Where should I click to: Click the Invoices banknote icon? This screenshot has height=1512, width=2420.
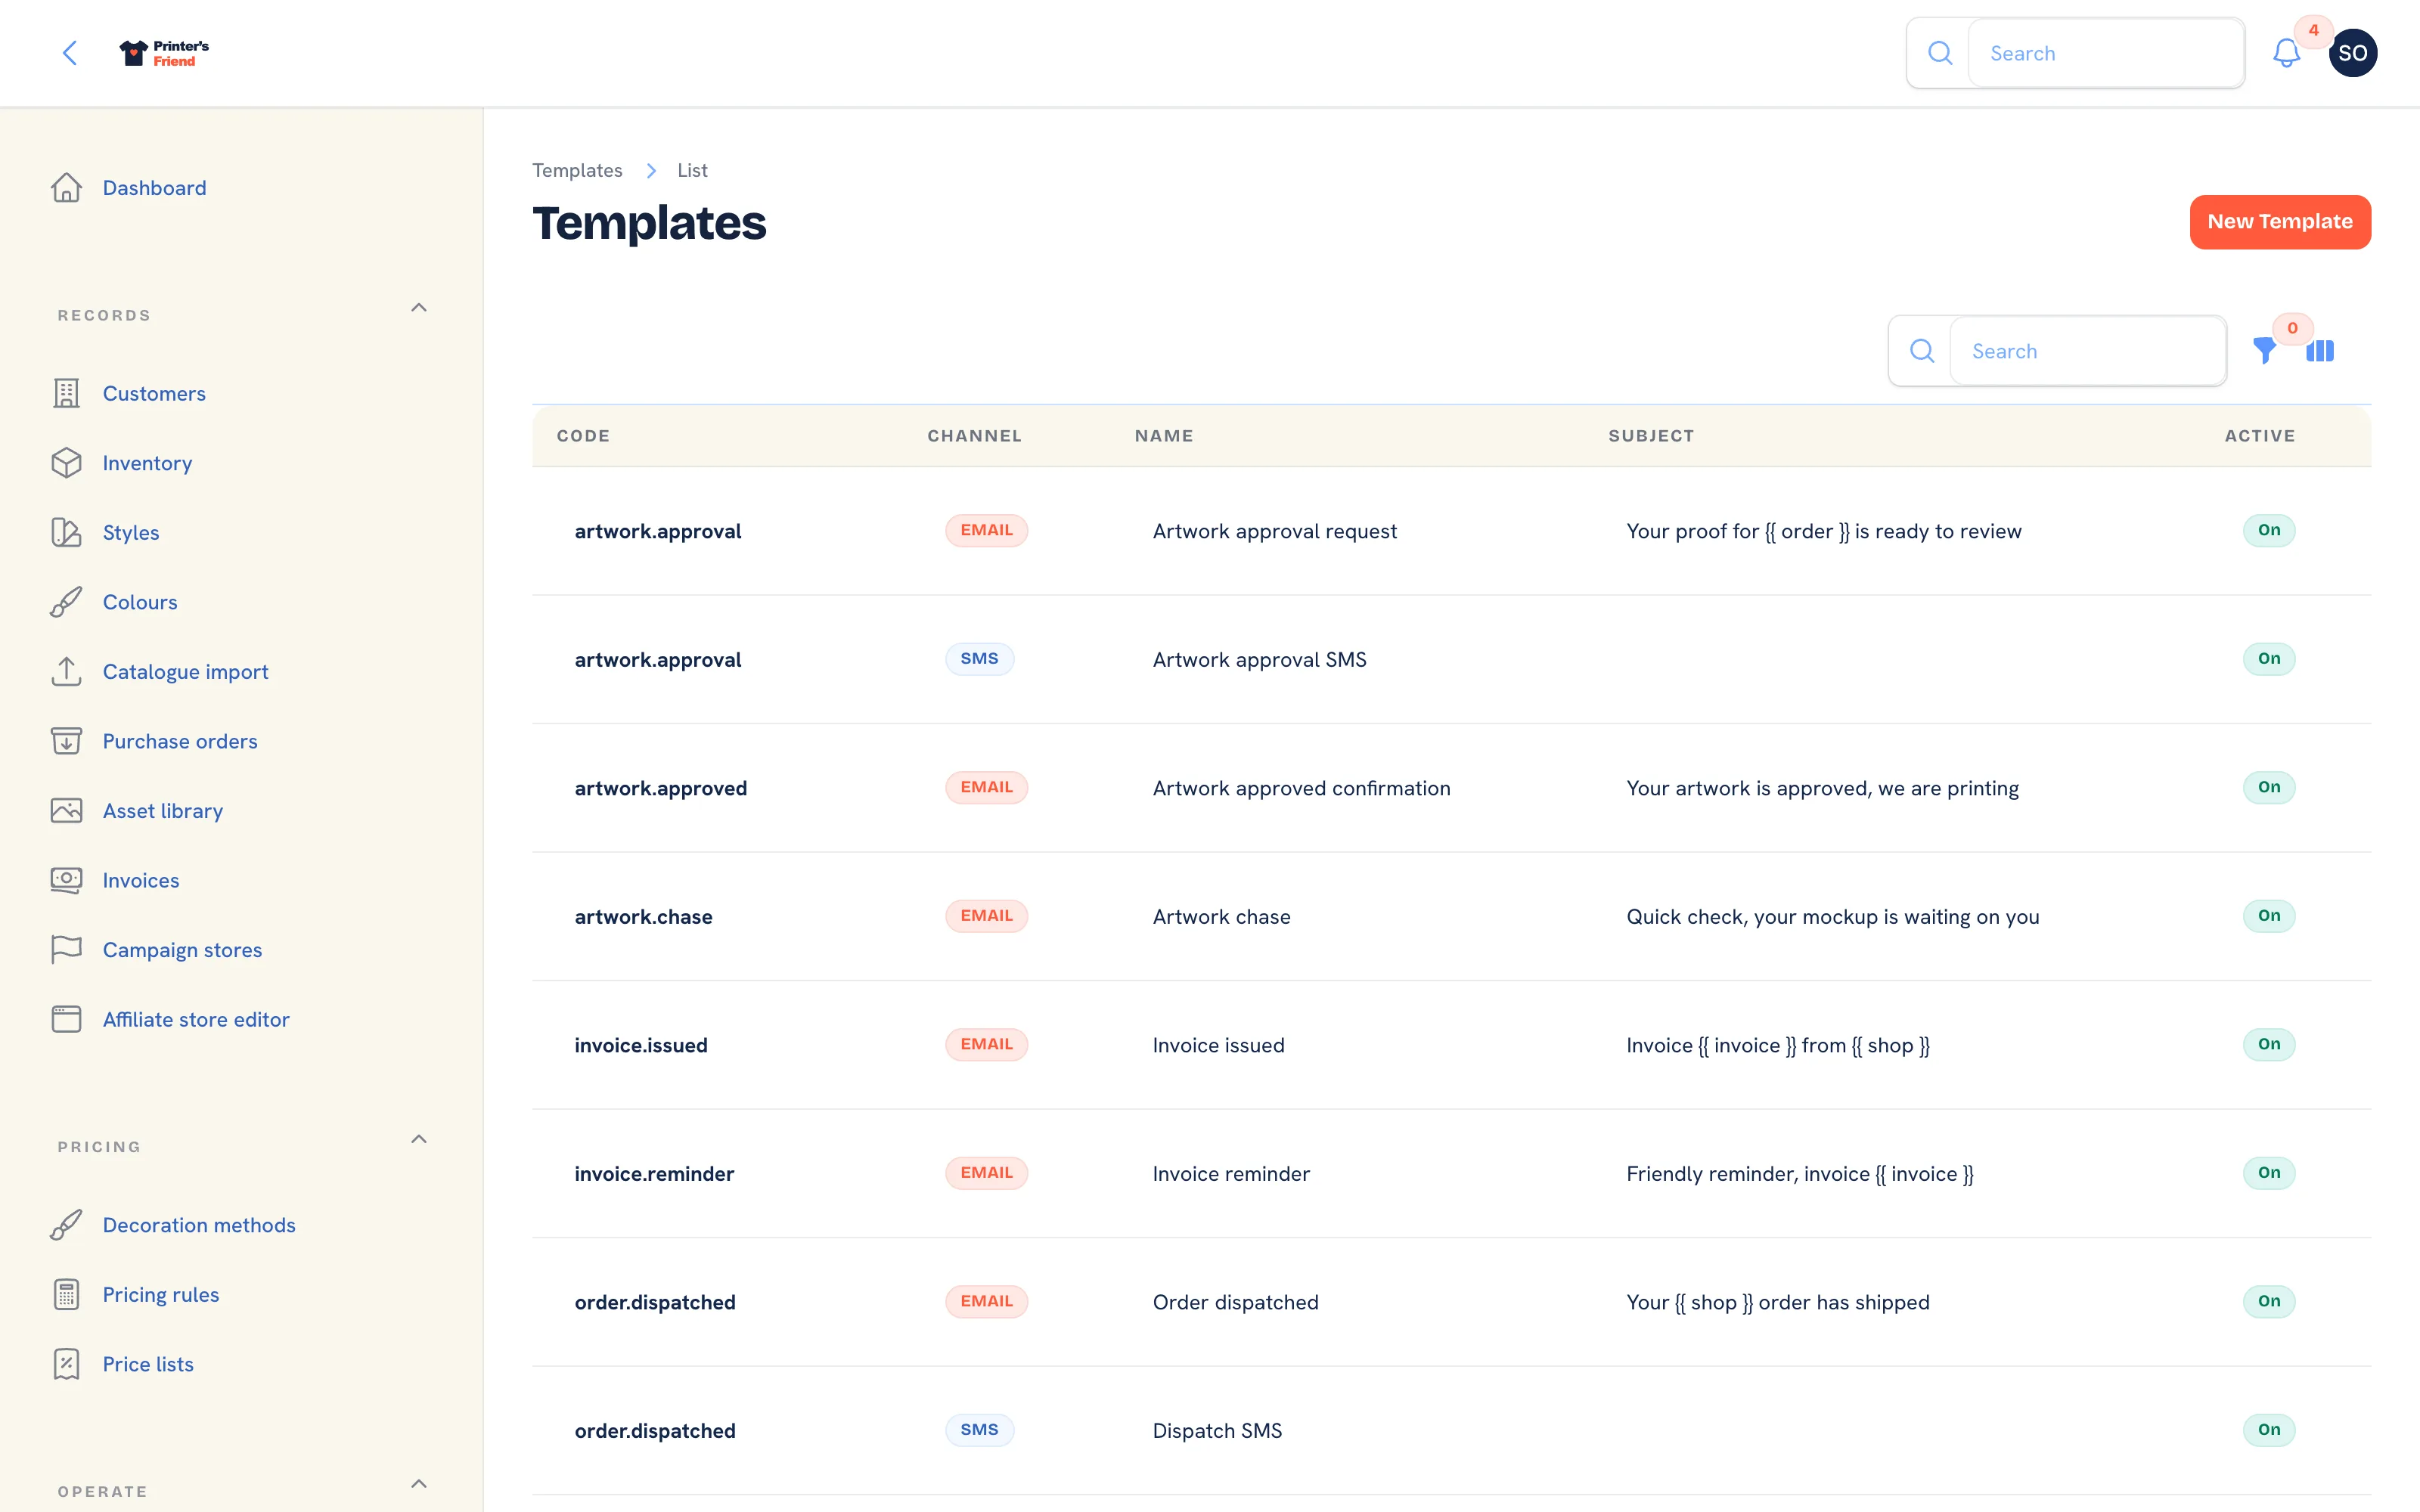(66, 880)
